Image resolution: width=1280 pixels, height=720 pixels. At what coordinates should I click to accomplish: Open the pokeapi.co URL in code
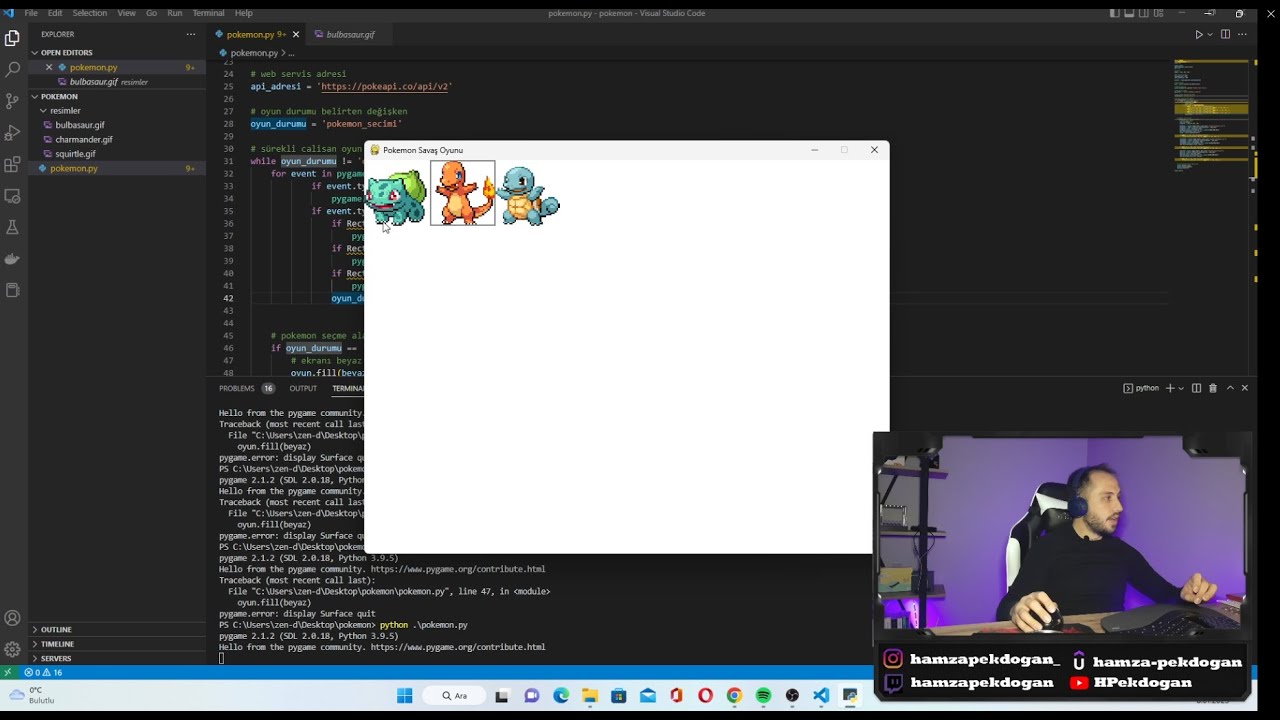[385, 87]
